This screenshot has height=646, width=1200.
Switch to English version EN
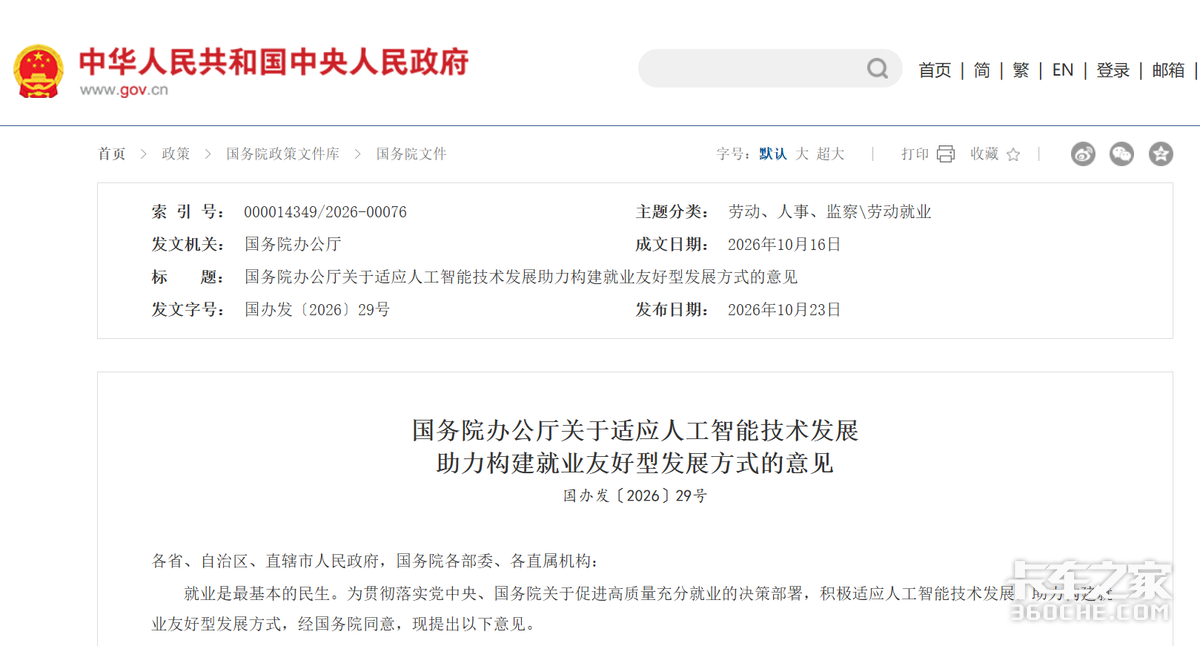coord(1062,70)
